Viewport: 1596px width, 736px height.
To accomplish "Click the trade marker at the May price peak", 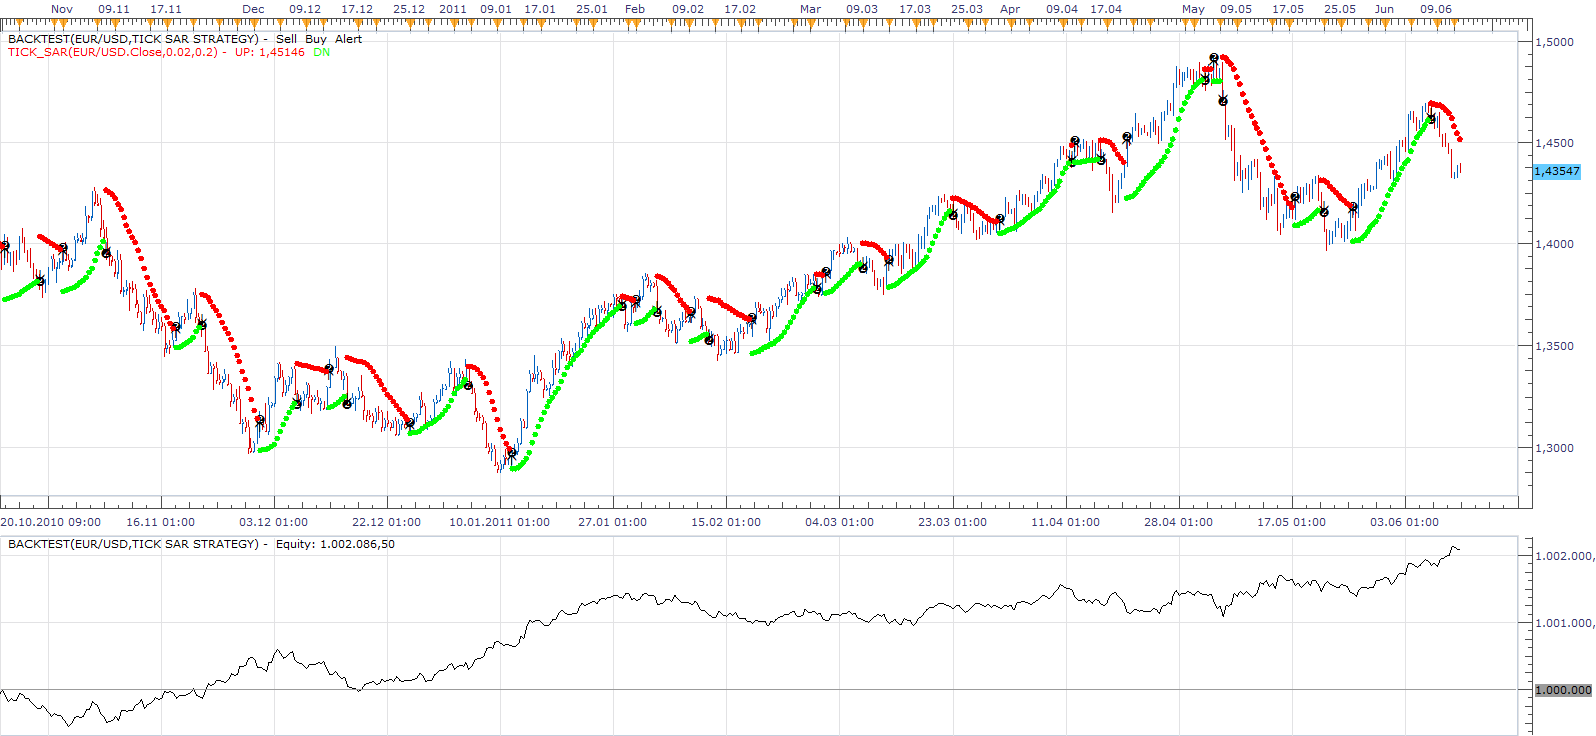I will click(x=1214, y=59).
